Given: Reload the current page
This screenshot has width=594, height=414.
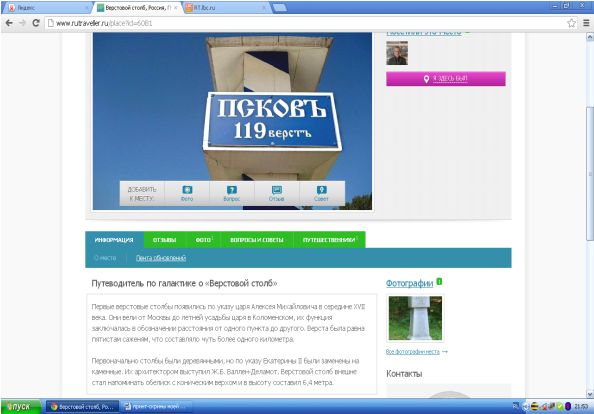Looking at the screenshot, I should tap(36, 23).
